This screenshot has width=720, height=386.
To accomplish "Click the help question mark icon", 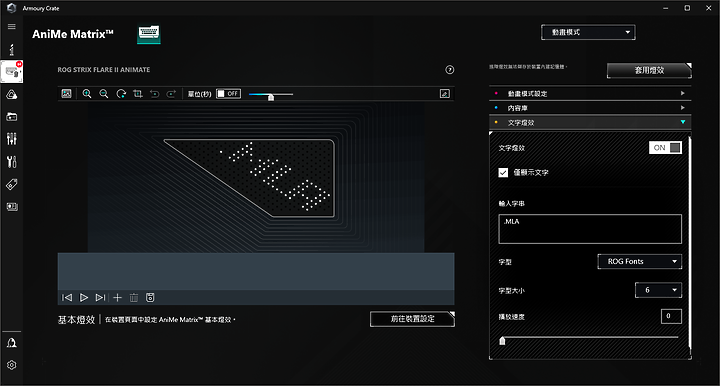I will pos(450,70).
